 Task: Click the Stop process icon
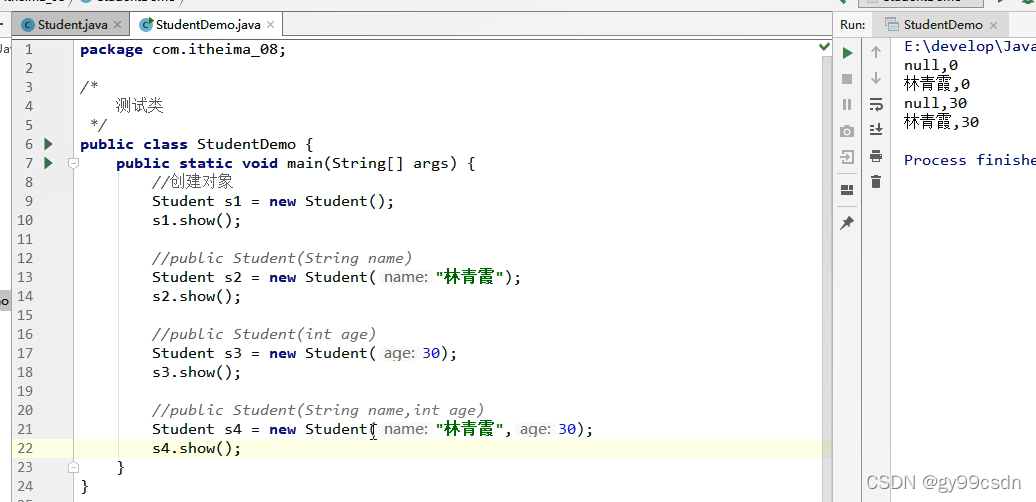[x=847, y=79]
